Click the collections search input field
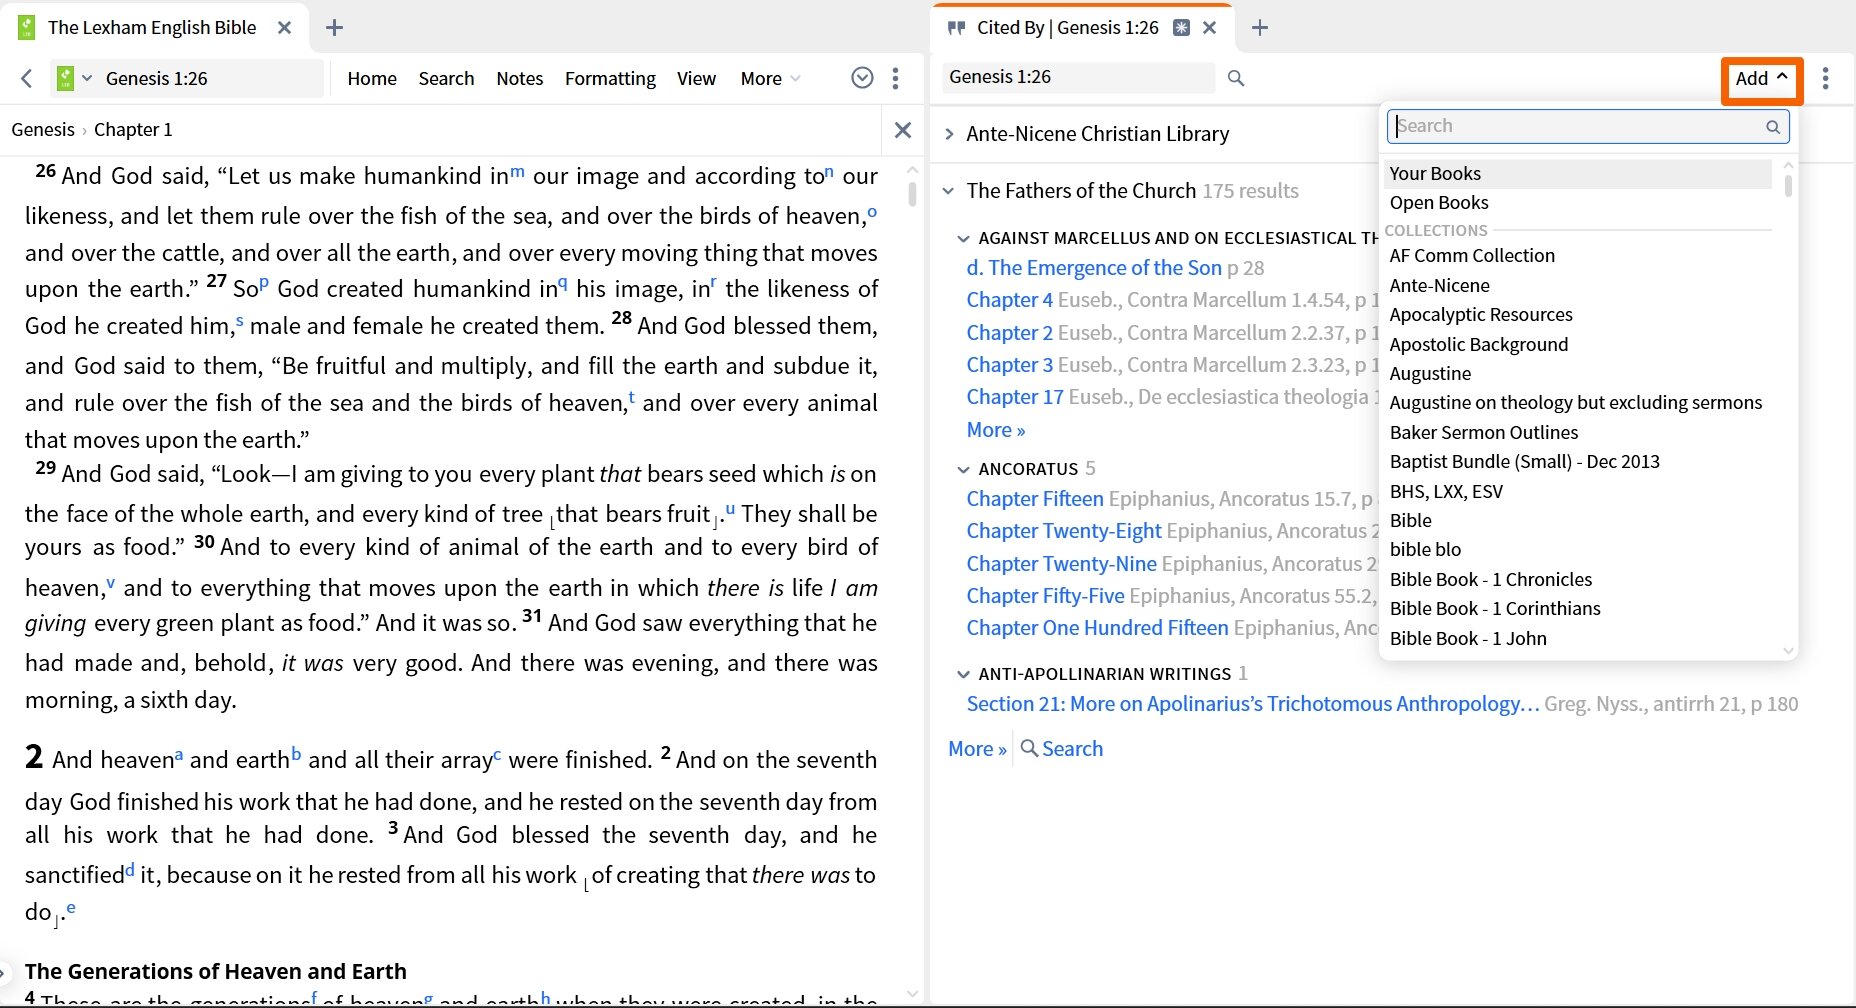The height and width of the screenshot is (1008, 1856). tap(1587, 126)
